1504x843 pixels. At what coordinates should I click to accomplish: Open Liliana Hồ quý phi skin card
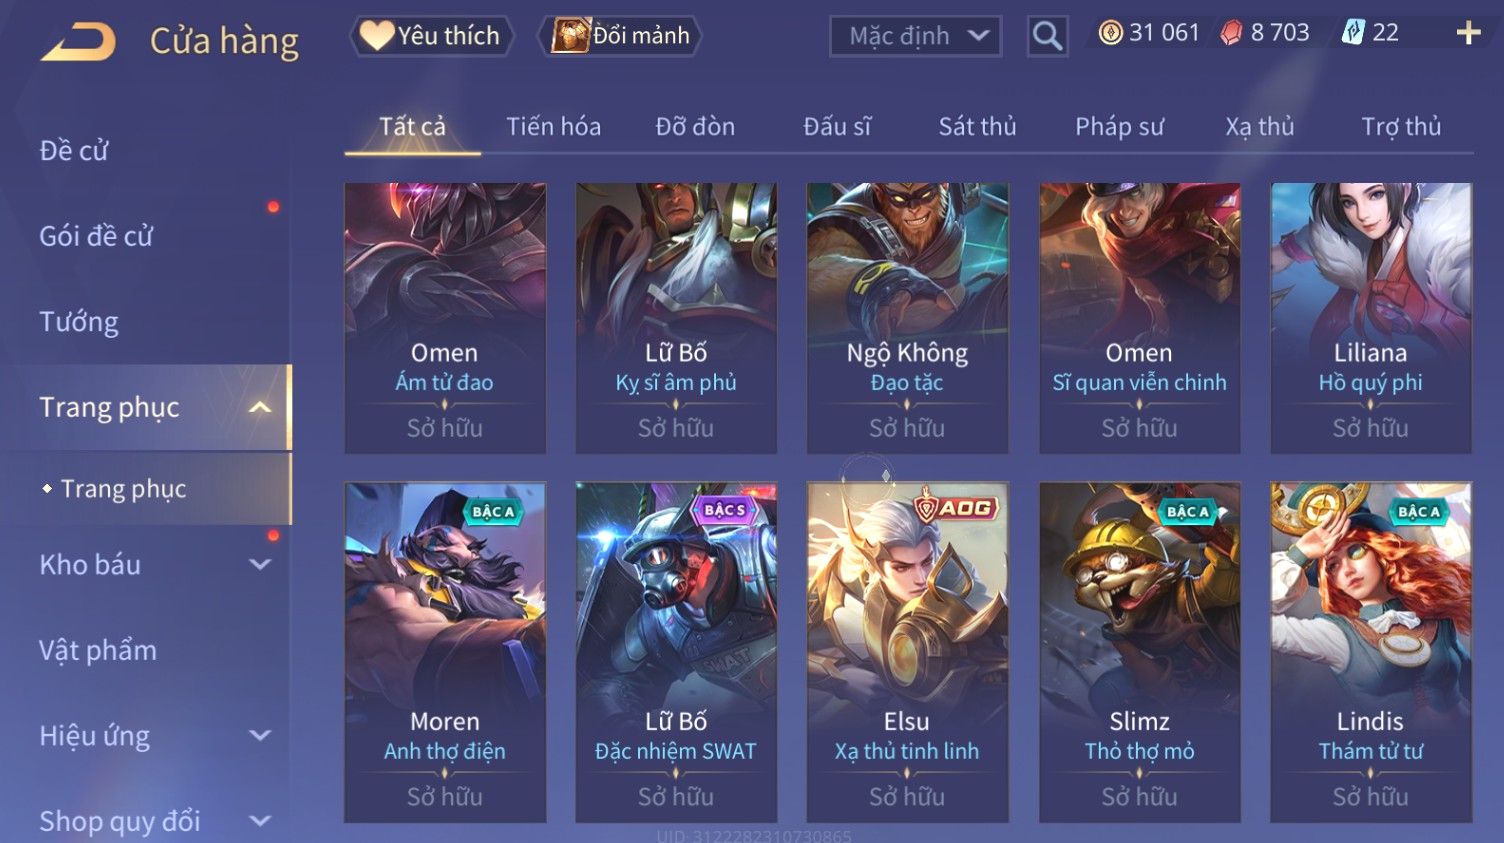click(x=1370, y=318)
